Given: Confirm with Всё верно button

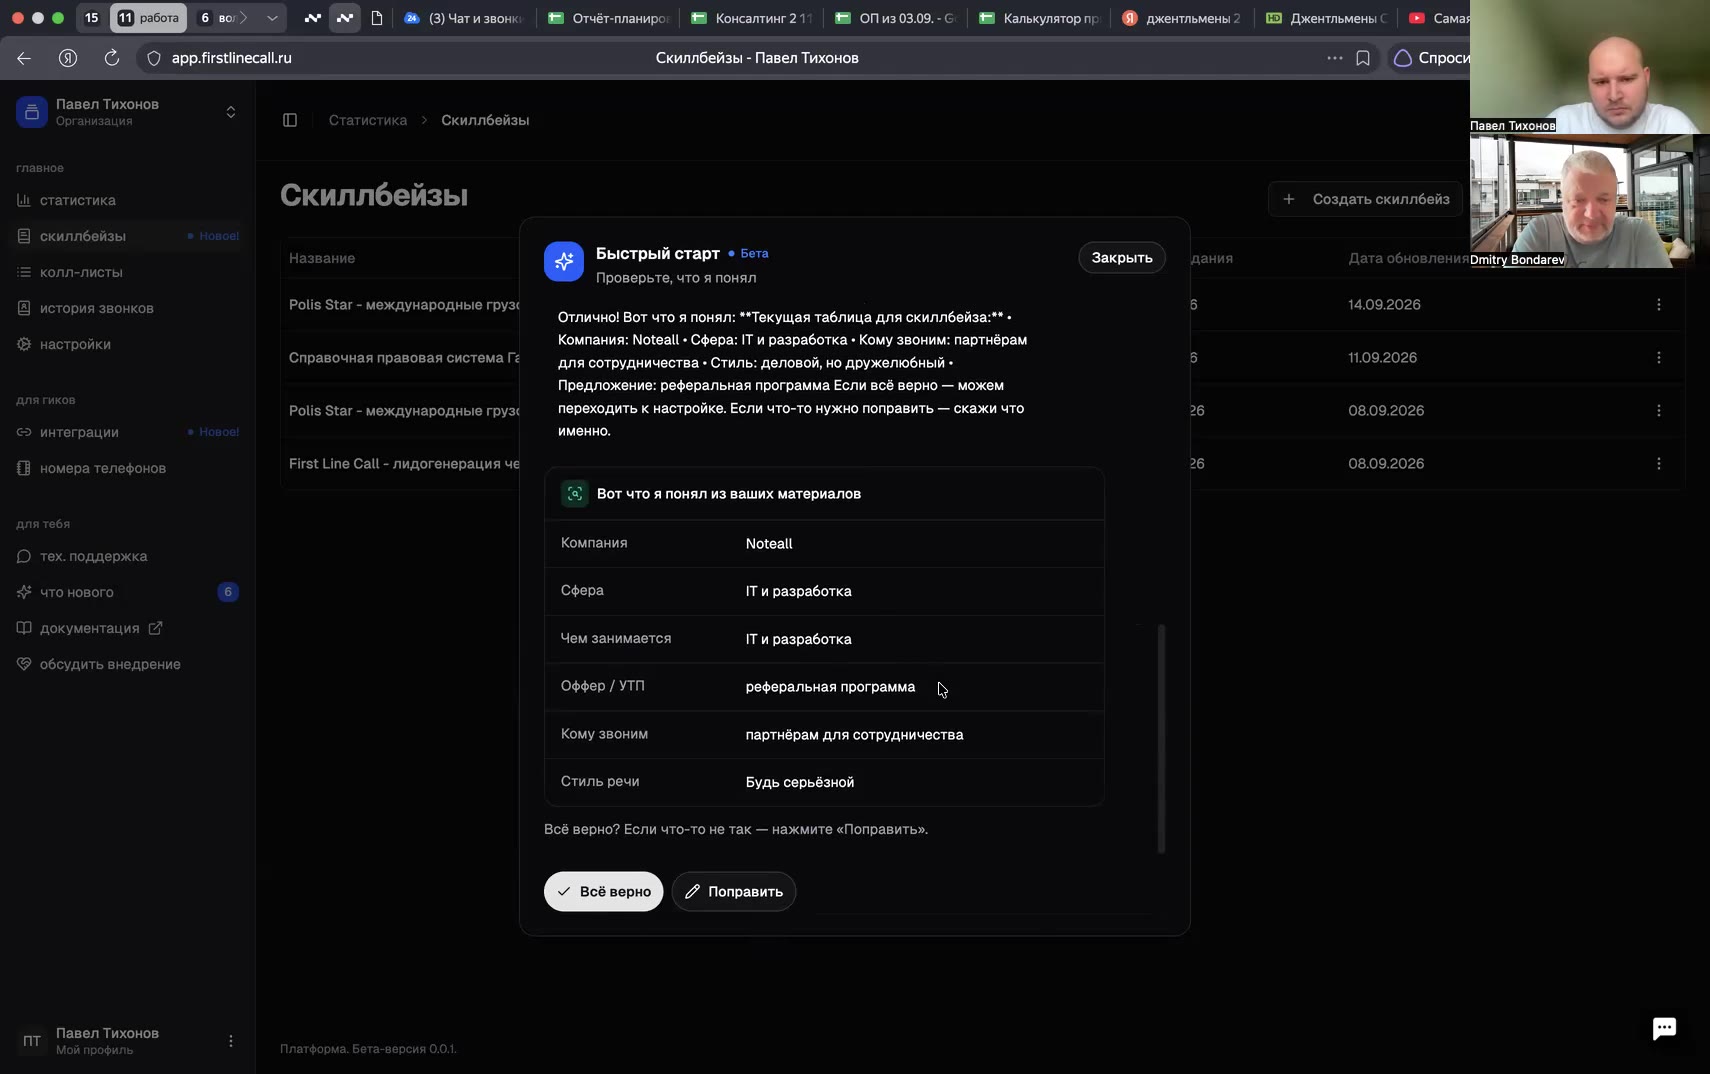Looking at the screenshot, I should click(603, 892).
